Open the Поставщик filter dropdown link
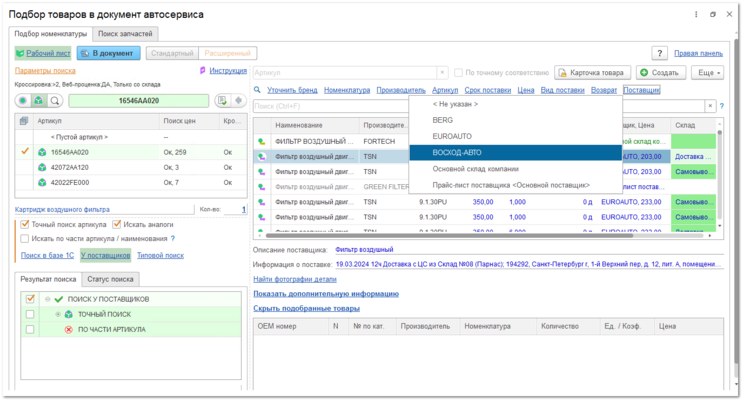The width and height of the screenshot is (743, 401). 642,90
